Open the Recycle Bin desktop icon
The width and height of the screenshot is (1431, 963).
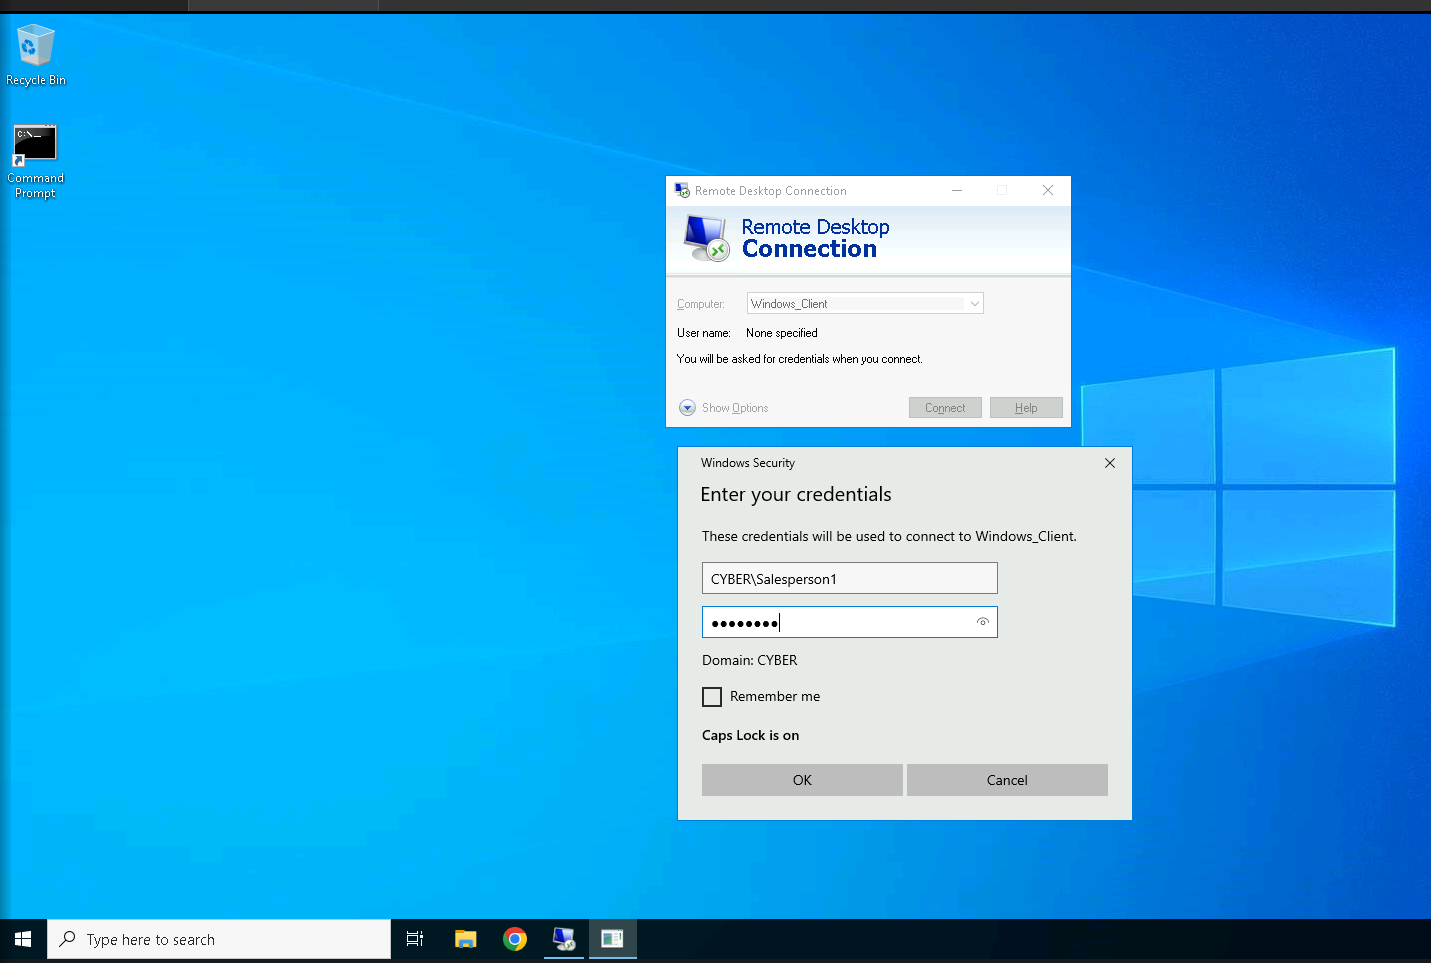coord(36,56)
